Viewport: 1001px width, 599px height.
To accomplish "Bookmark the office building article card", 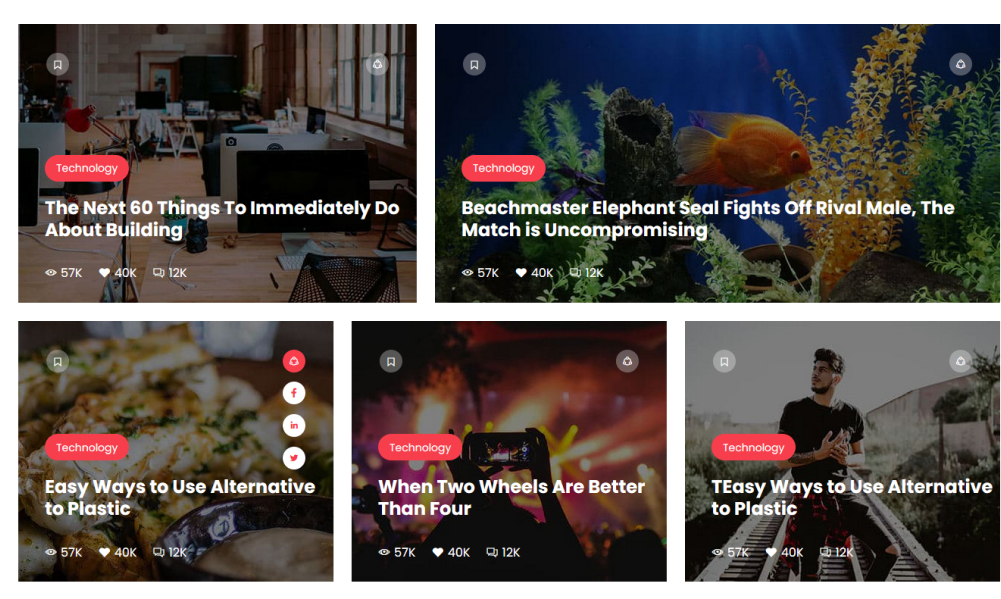I will click(57, 64).
